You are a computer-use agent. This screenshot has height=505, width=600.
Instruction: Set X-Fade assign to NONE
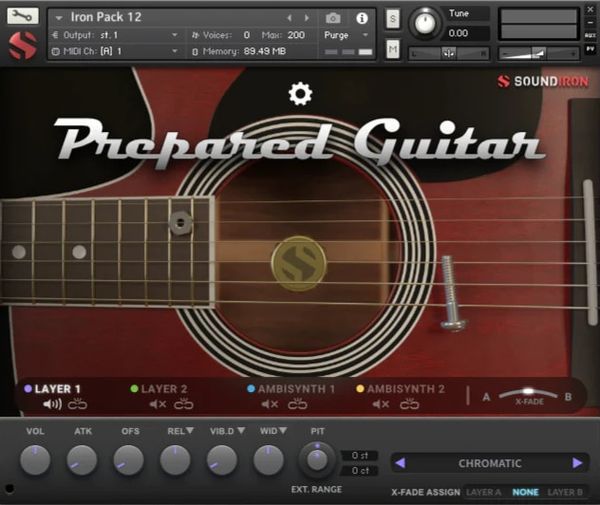click(525, 492)
